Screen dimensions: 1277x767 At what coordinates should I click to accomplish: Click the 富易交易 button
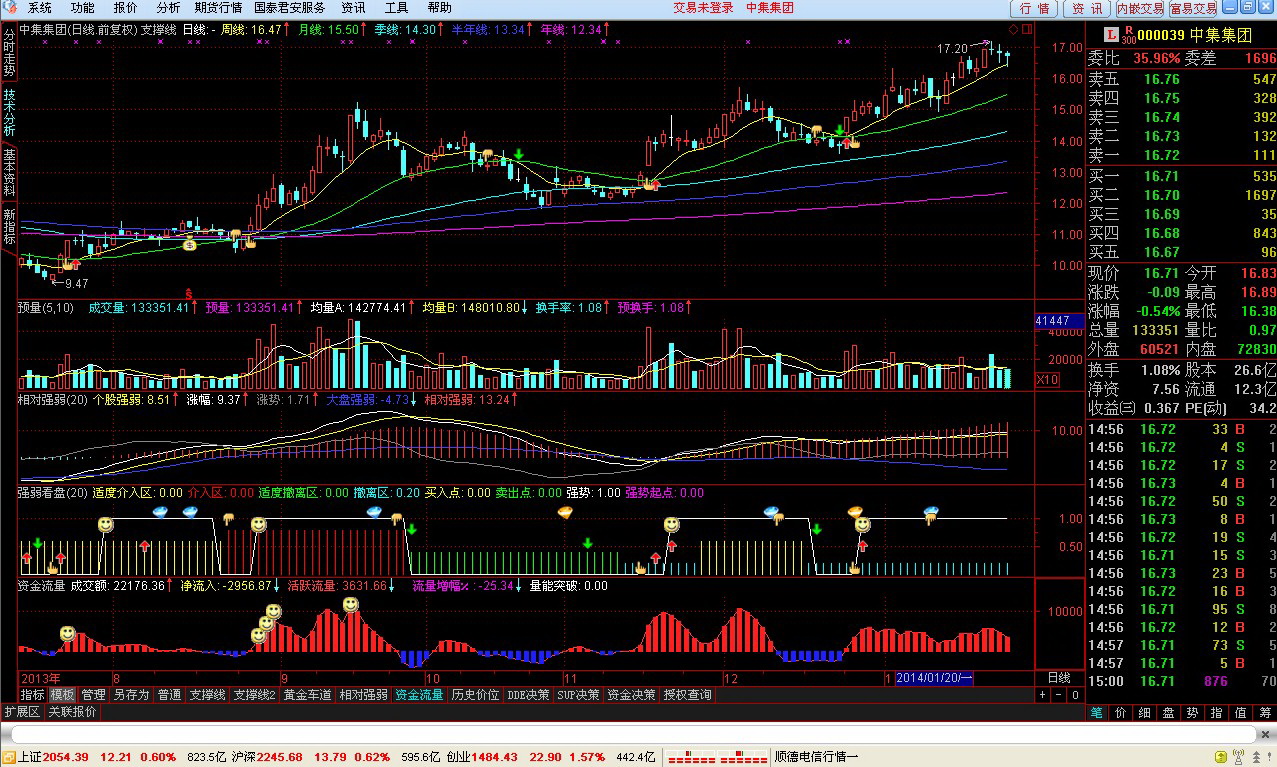(x=1193, y=8)
